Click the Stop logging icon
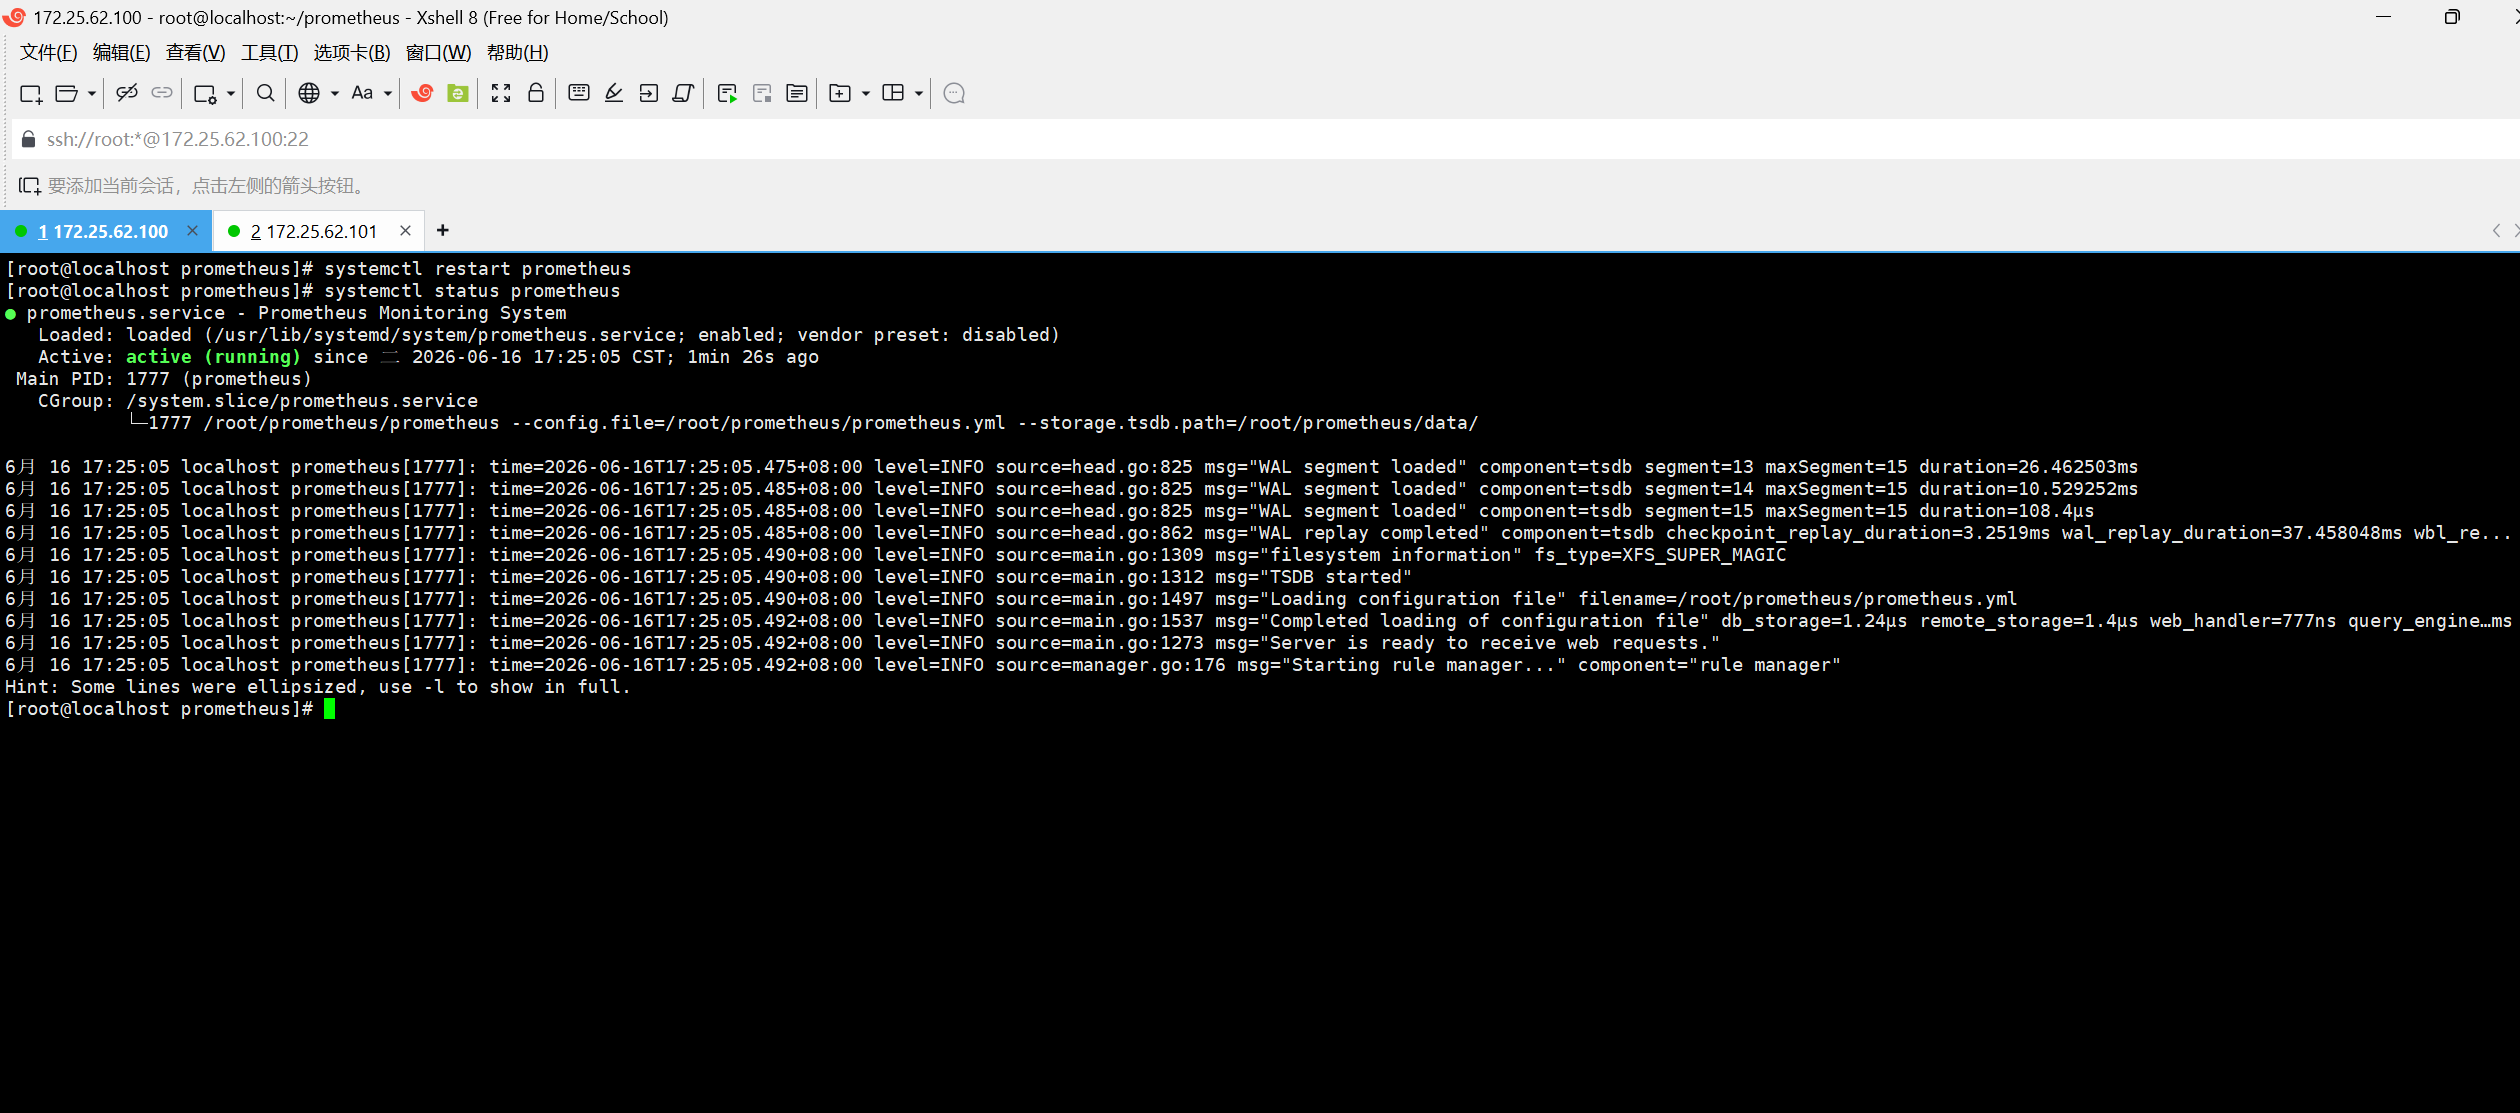 [762, 94]
